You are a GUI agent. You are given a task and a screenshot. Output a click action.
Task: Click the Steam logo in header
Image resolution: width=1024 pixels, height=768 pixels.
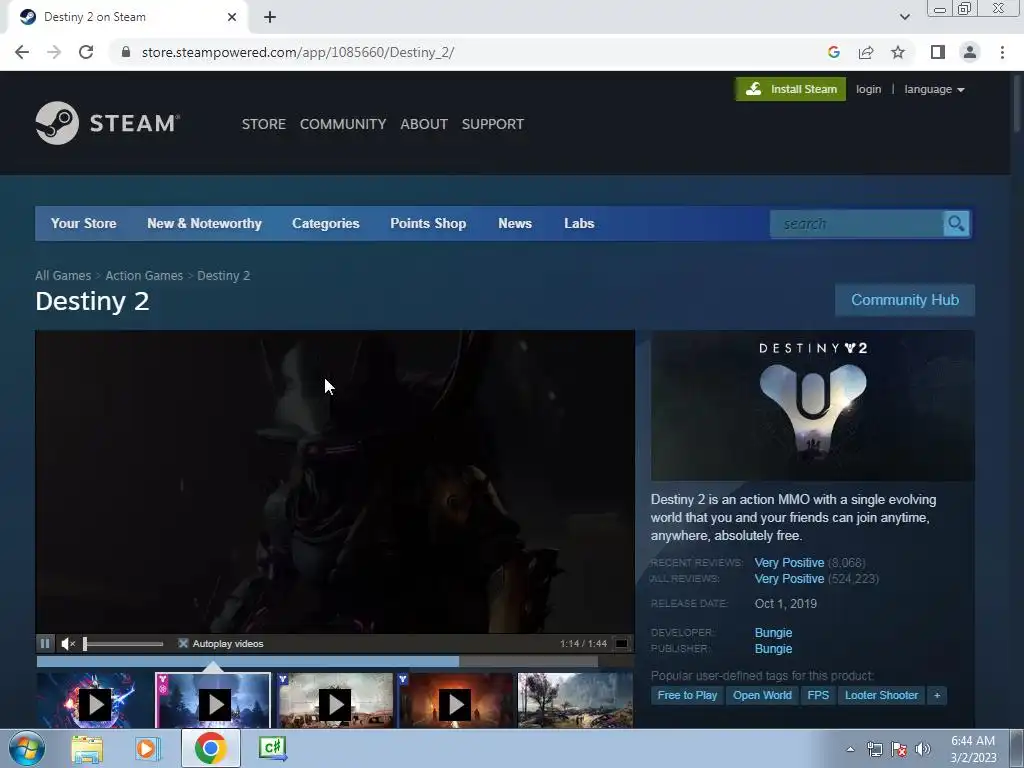tap(108, 123)
